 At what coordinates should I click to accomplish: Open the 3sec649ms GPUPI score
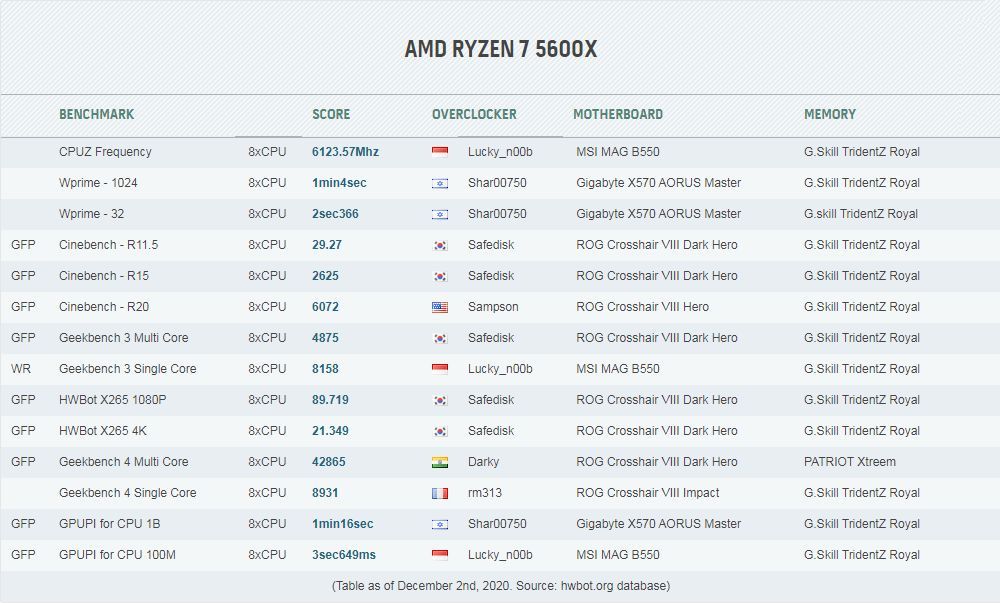coord(344,555)
